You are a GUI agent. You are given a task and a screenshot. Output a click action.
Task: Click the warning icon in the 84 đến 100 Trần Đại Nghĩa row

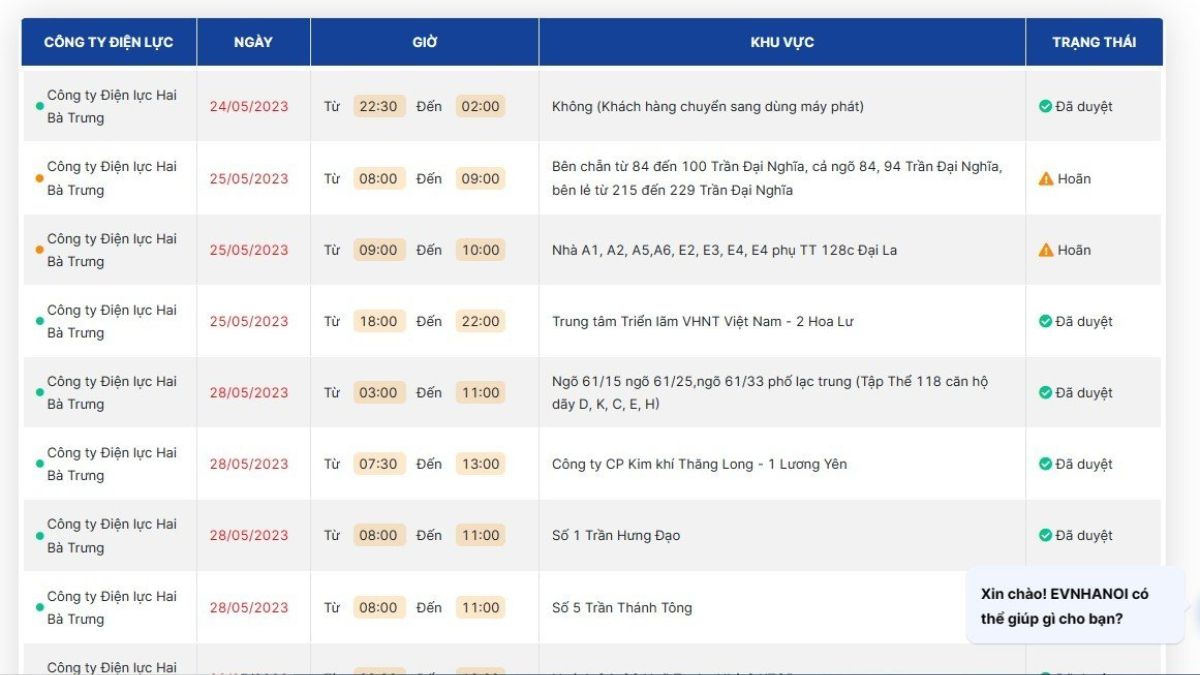1046,179
